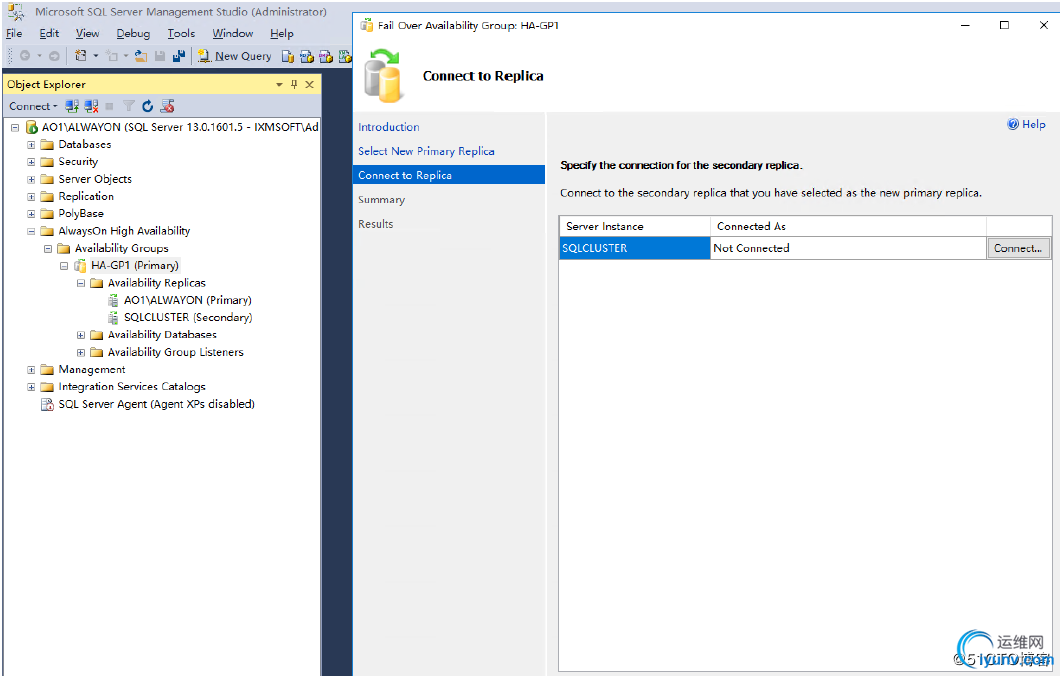Expand the Replication folder node
Screen dimensions: 1060x676
coord(31,197)
